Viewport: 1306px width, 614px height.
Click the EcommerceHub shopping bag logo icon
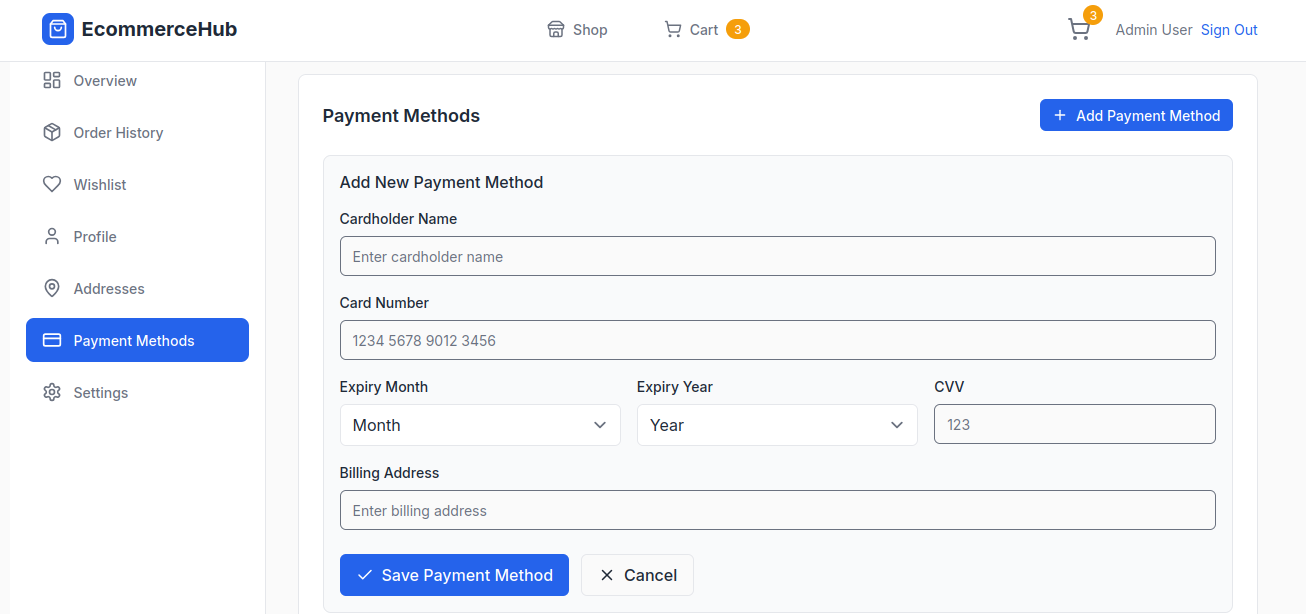58,29
